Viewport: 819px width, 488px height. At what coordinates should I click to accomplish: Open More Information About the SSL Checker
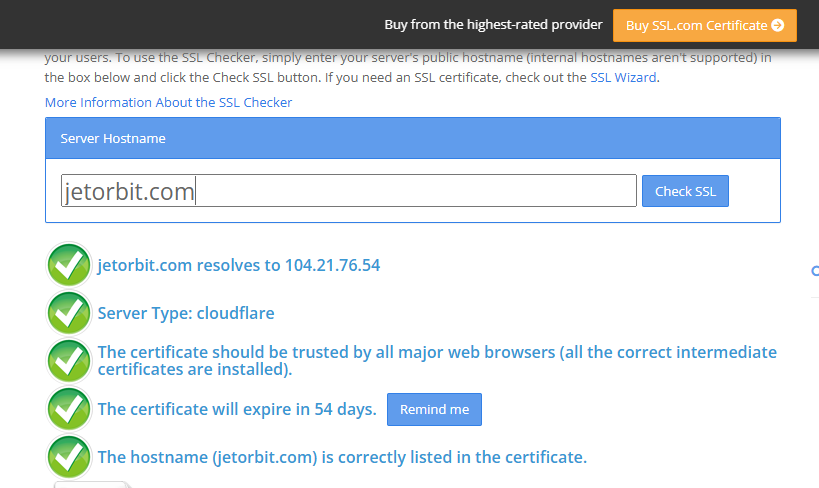[x=168, y=102]
